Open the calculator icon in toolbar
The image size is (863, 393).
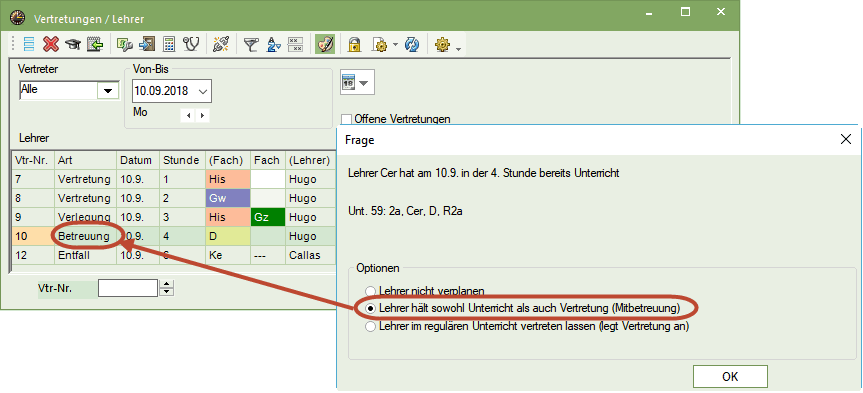point(170,44)
